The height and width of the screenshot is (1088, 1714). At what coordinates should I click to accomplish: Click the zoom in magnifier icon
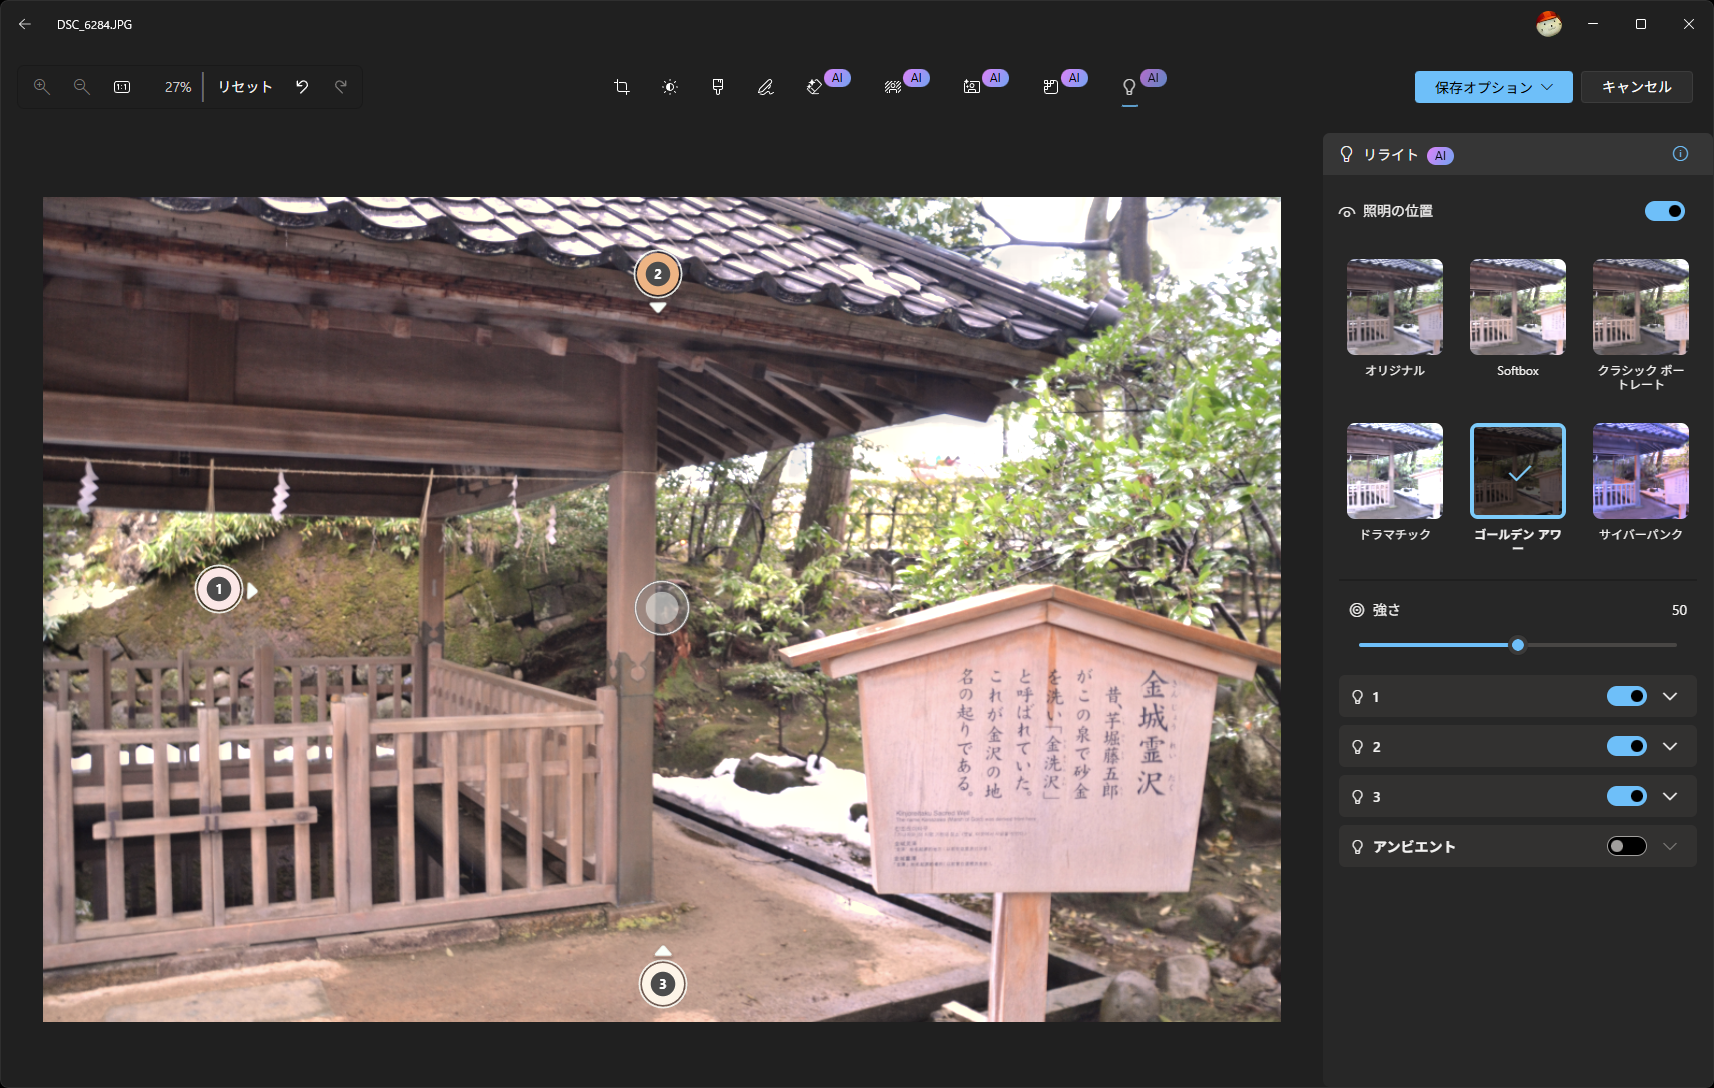(42, 87)
